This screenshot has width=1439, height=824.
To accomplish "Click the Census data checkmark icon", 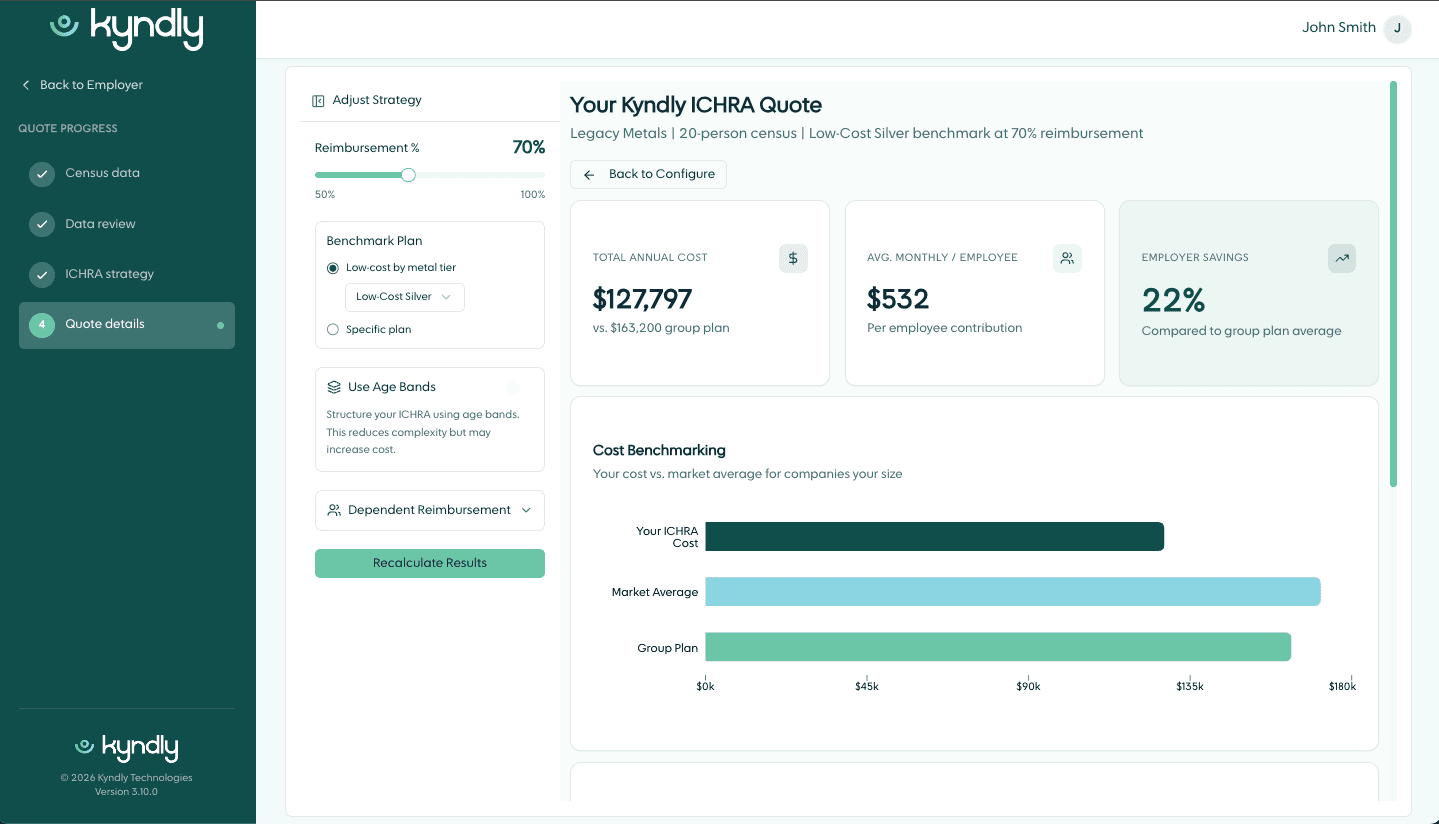I will pyautogui.click(x=41, y=174).
